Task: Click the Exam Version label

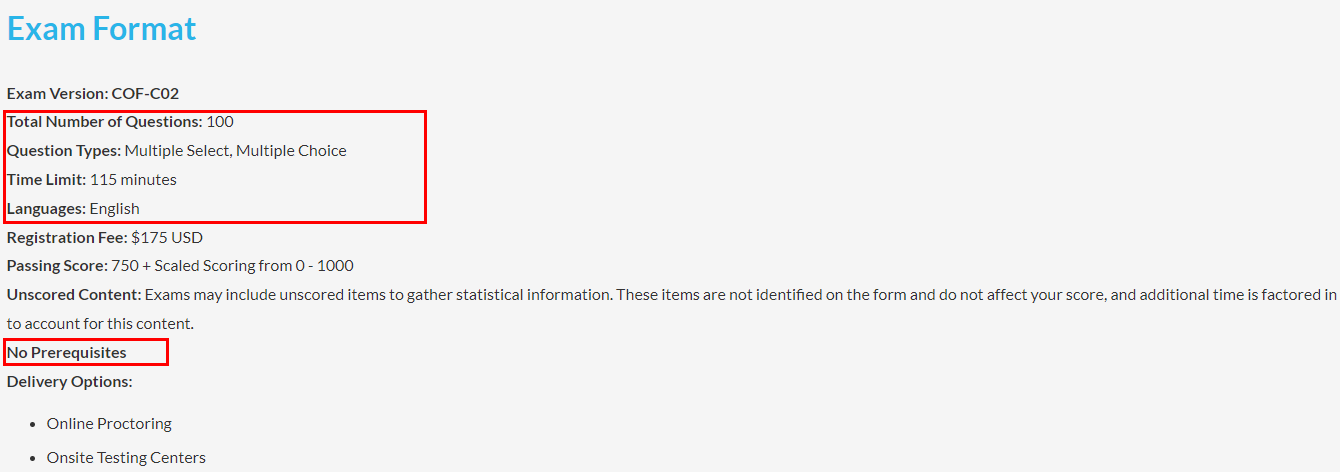Action: click(x=57, y=93)
